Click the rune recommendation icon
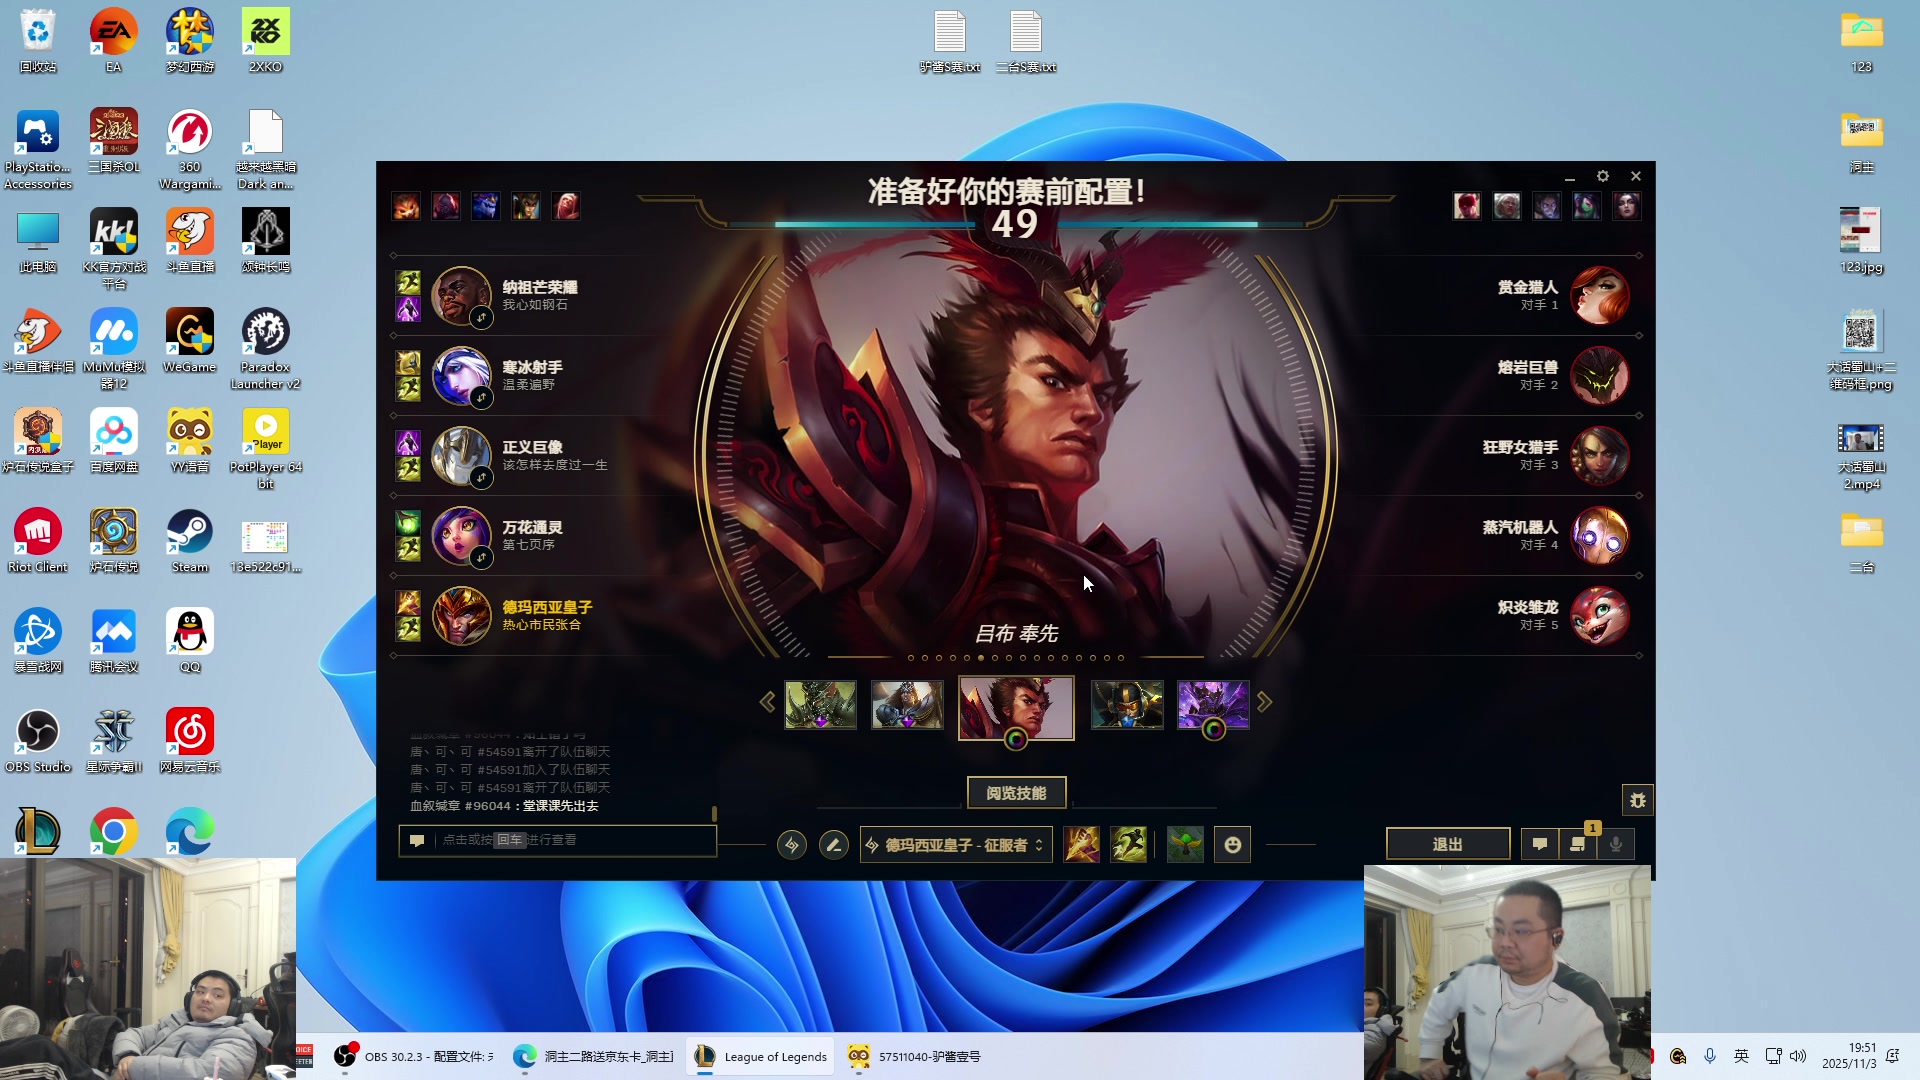Image resolution: width=1920 pixels, height=1080 pixels. 791,845
